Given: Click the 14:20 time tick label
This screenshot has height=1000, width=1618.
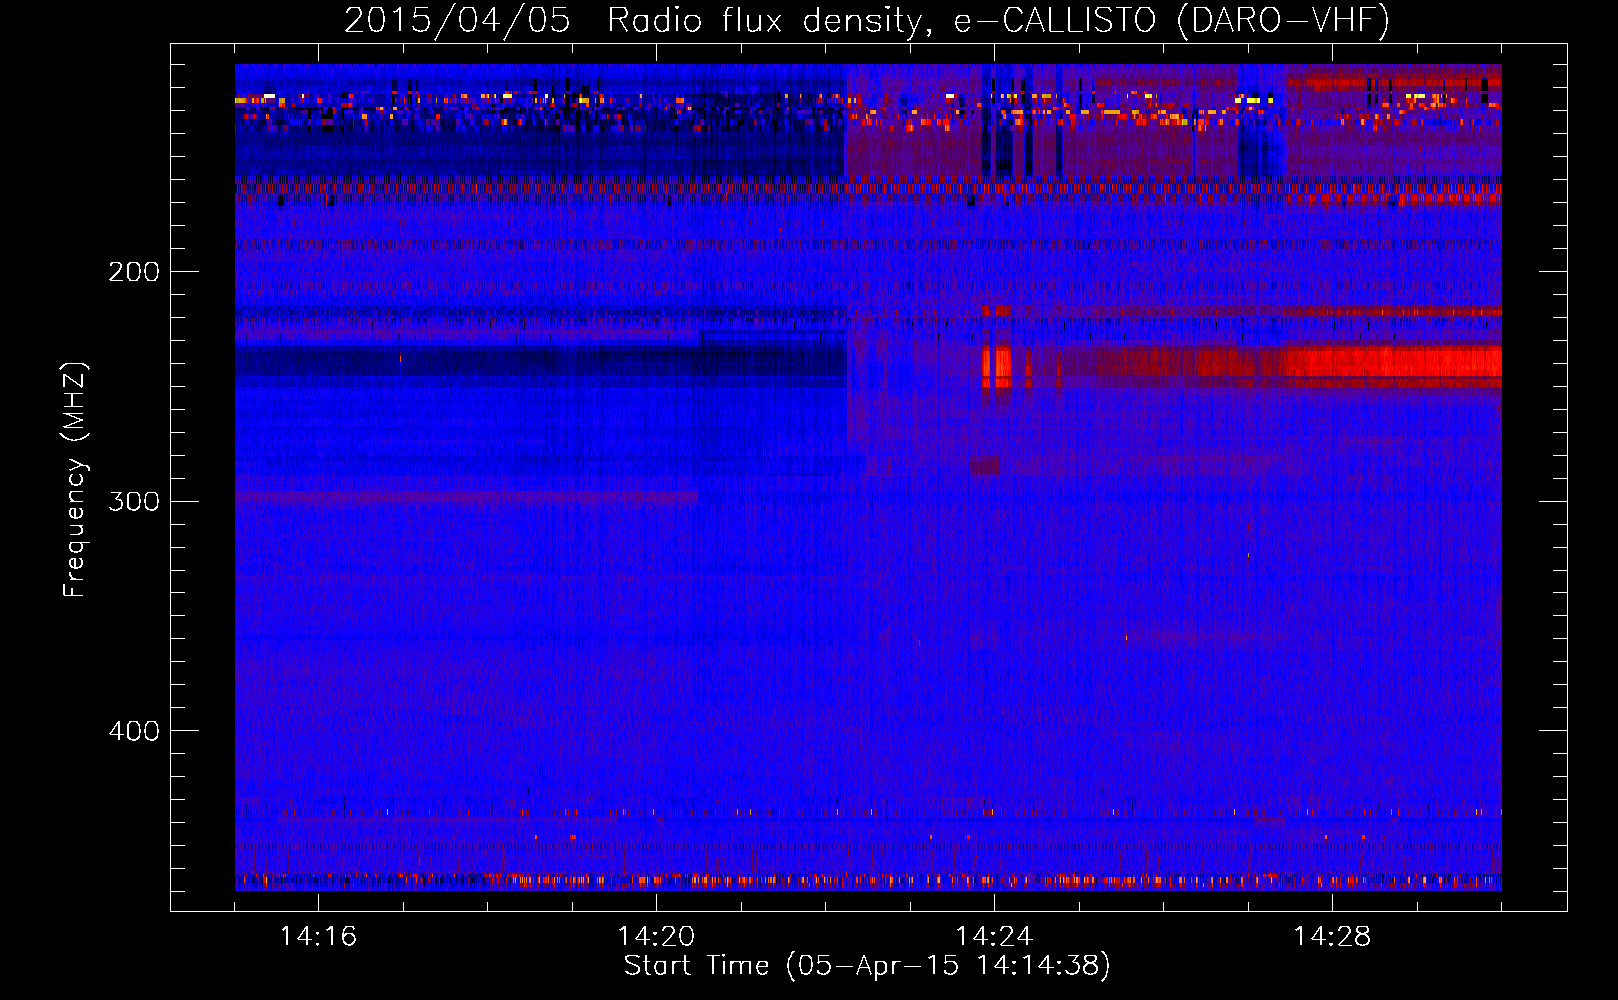Looking at the screenshot, I should click(x=656, y=936).
